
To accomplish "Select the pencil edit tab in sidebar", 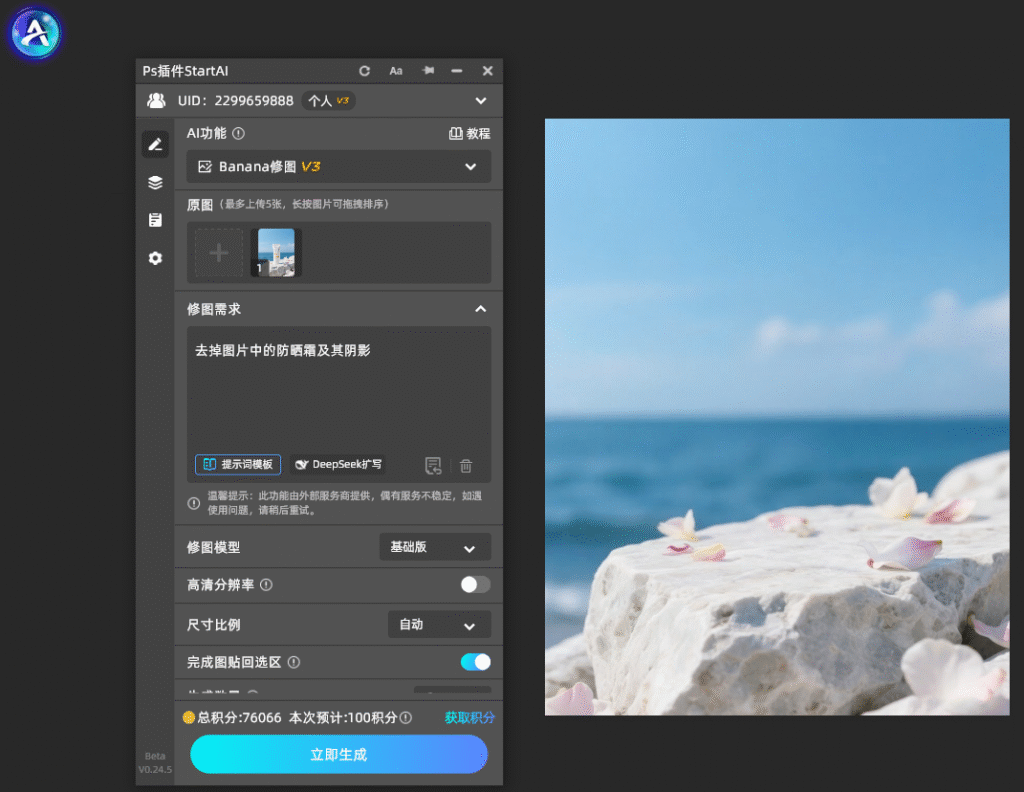I will (x=155, y=144).
